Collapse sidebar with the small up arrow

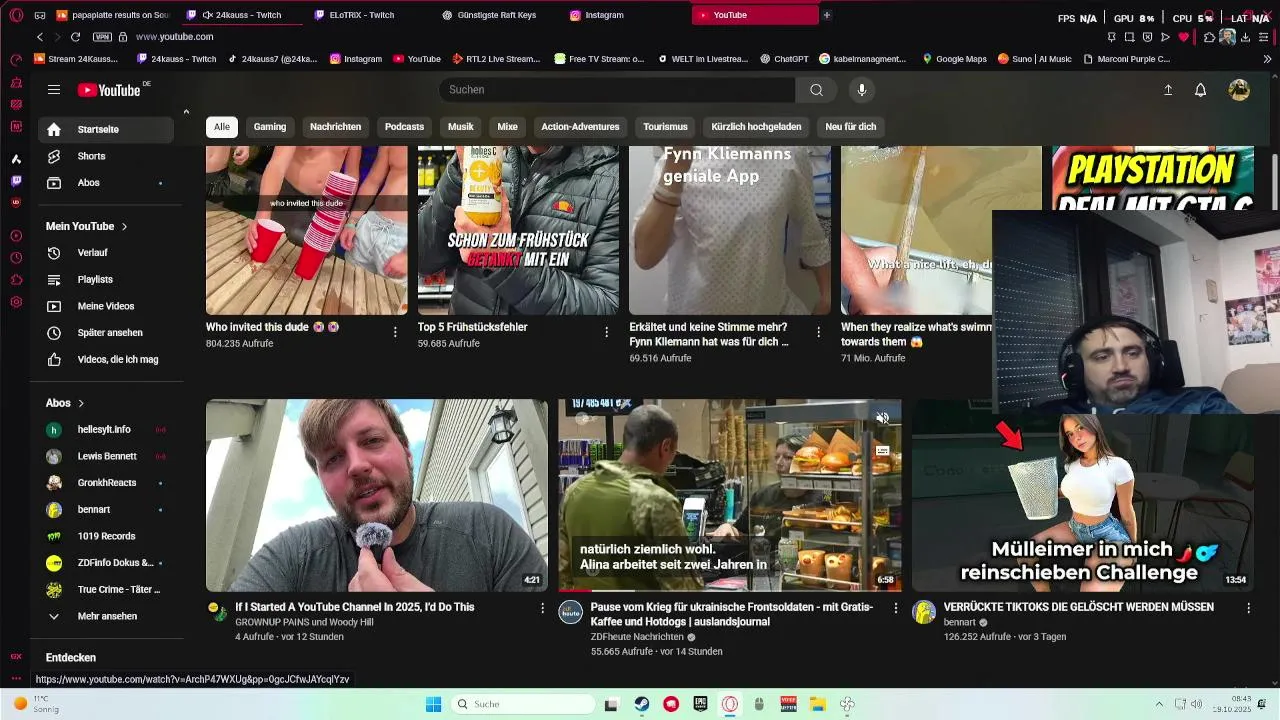[186, 112]
